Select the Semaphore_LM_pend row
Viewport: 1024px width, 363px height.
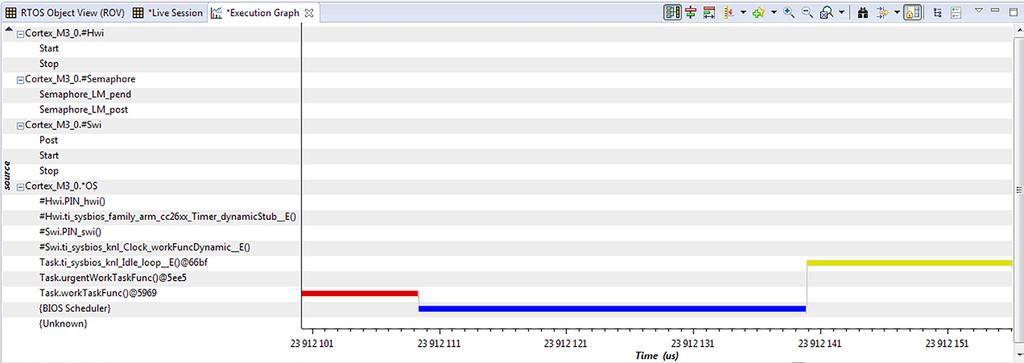click(85, 95)
